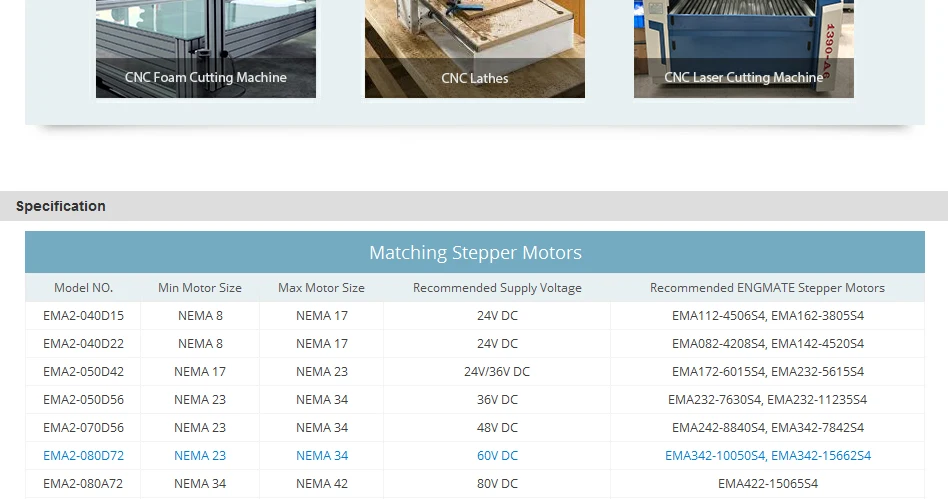Image resolution: width=948 pixels, height=499 pixels.
Task: Click Min Motor Size cell of EMA2-080A72 row
Action: pyautogui.click(x=200, y=483)
